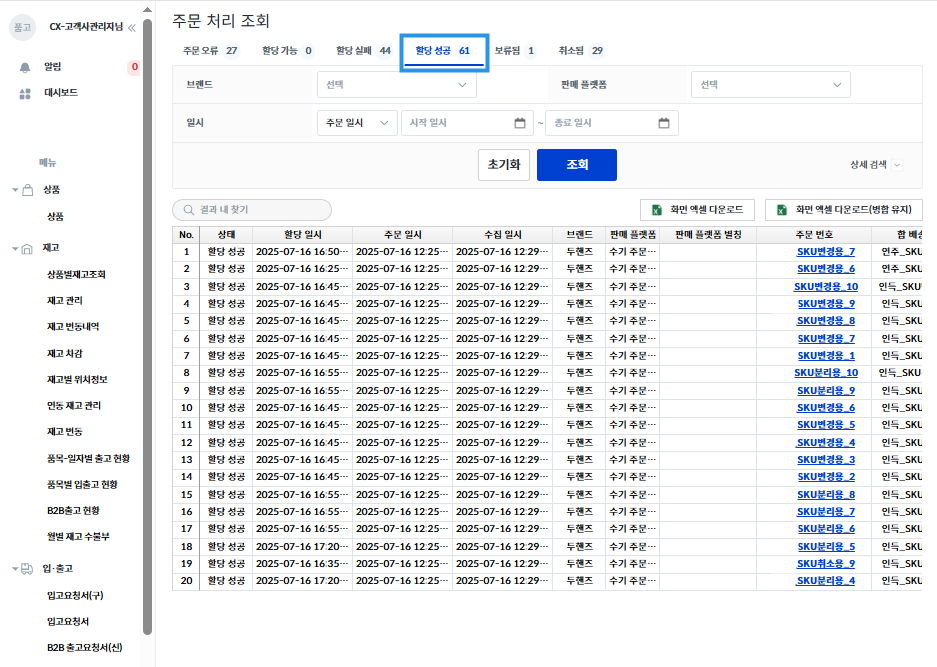The height and width of the screenshot is (667, 937).
Task: Expand 상세 검색 advanced search
Action: coord(875,164)
